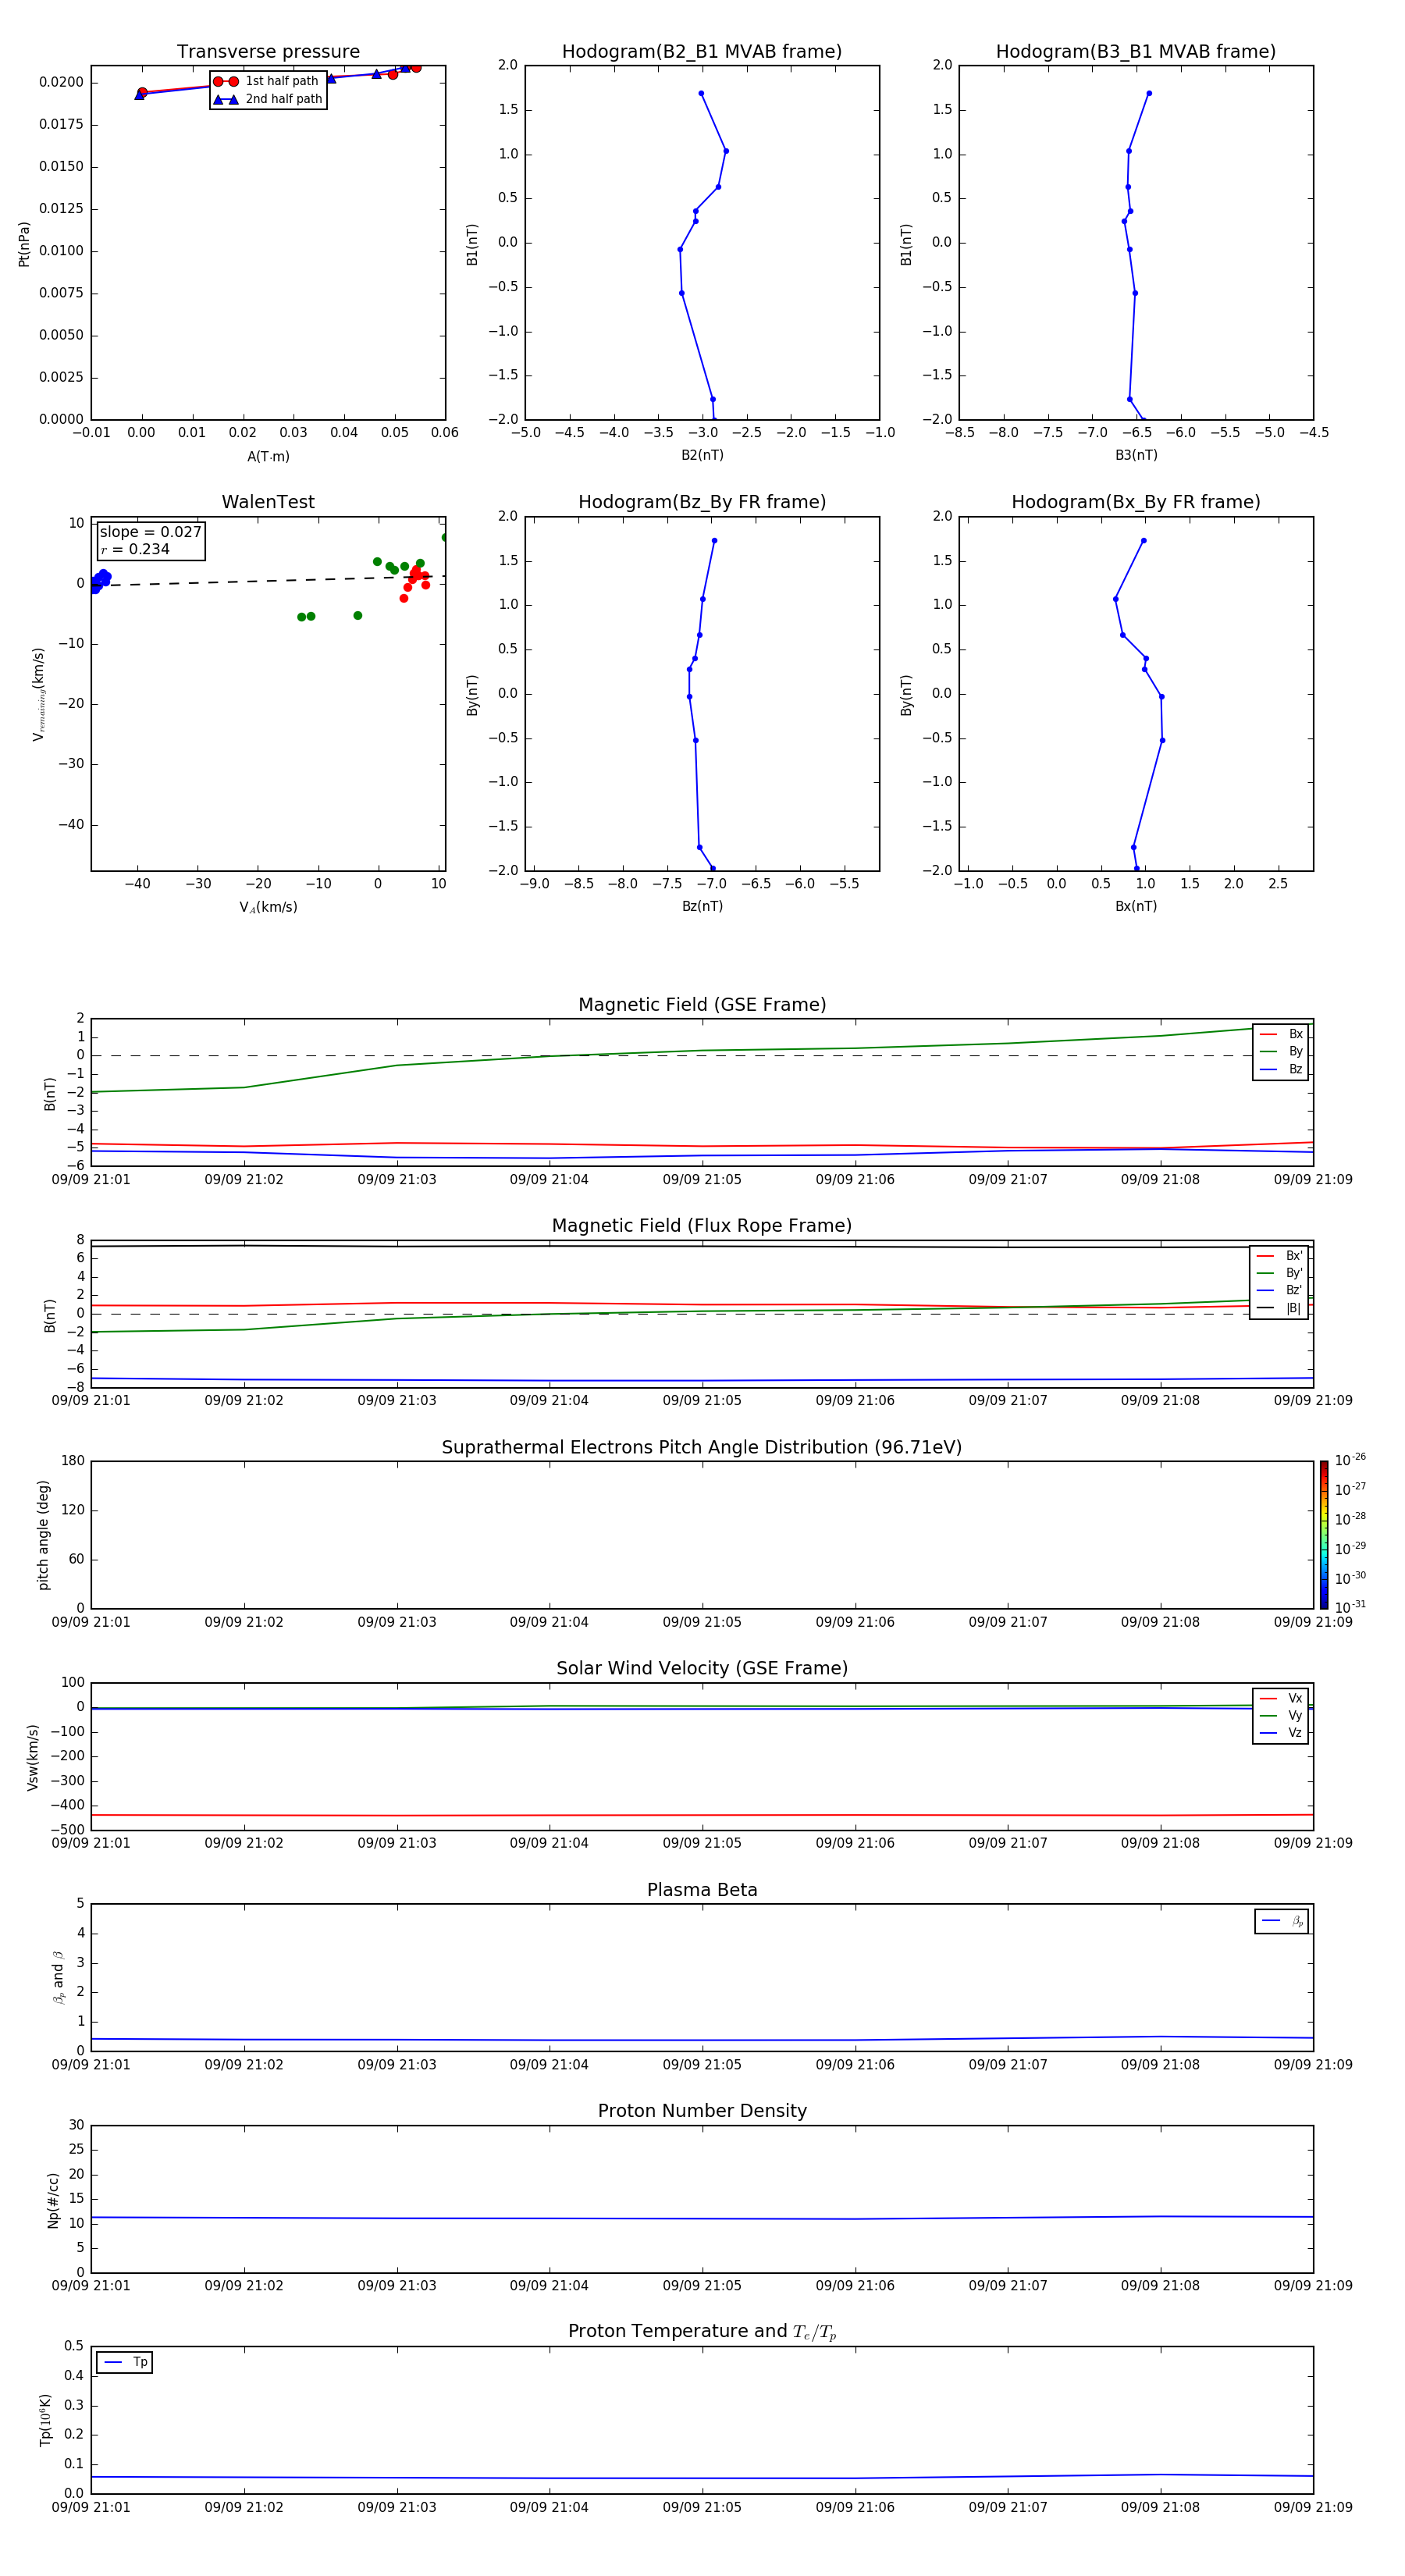Click topmost data point in B2_B1 hodogram

tap(701, 93)
